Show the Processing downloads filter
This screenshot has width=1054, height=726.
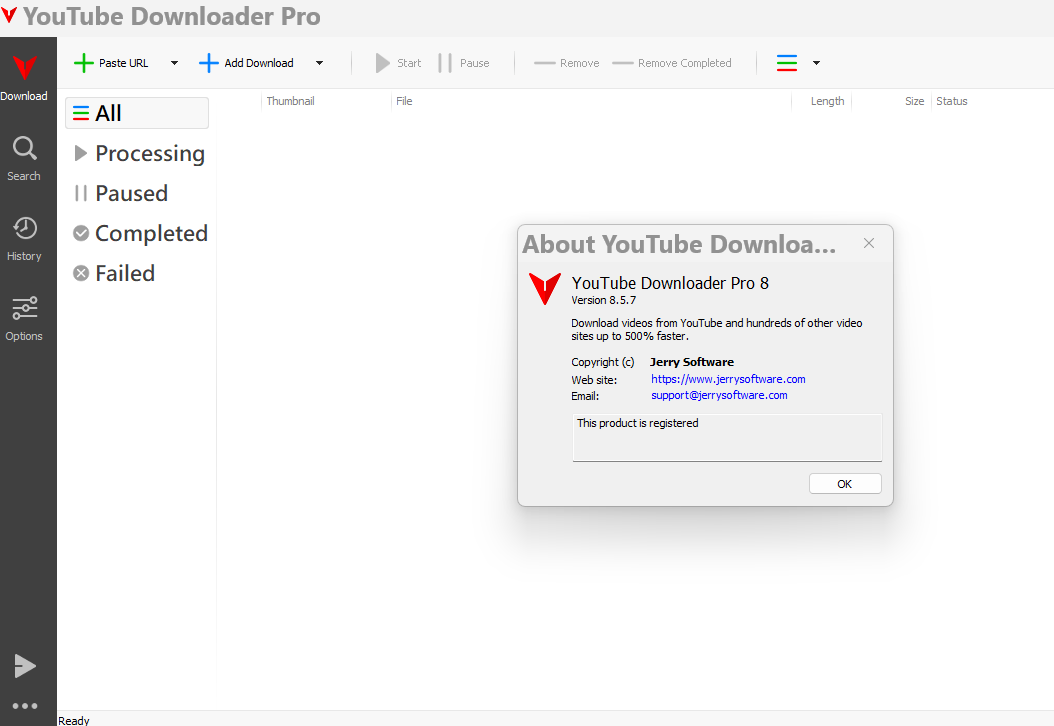(138, 153)
